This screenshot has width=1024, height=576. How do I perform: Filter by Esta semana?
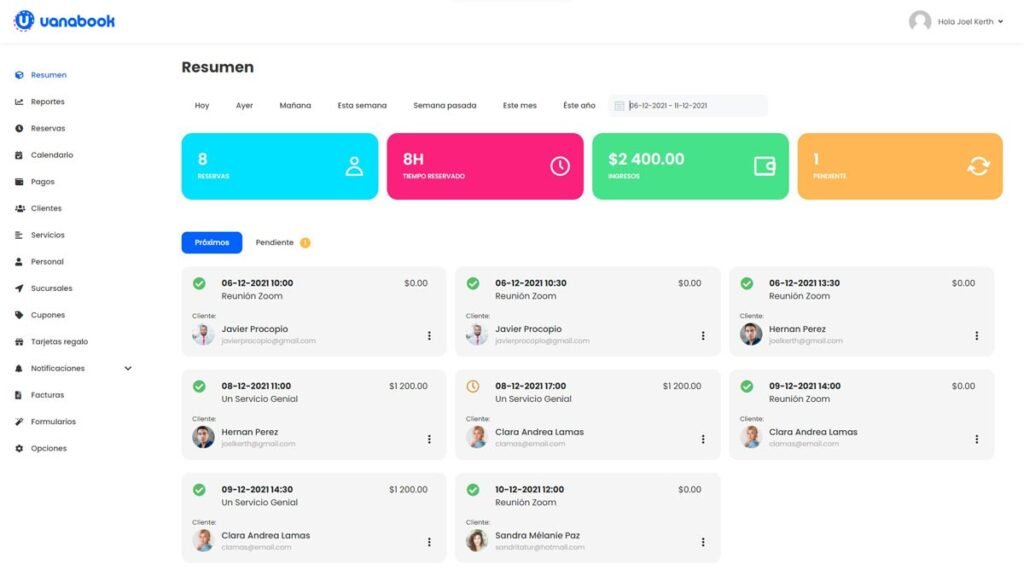point(362,106)
